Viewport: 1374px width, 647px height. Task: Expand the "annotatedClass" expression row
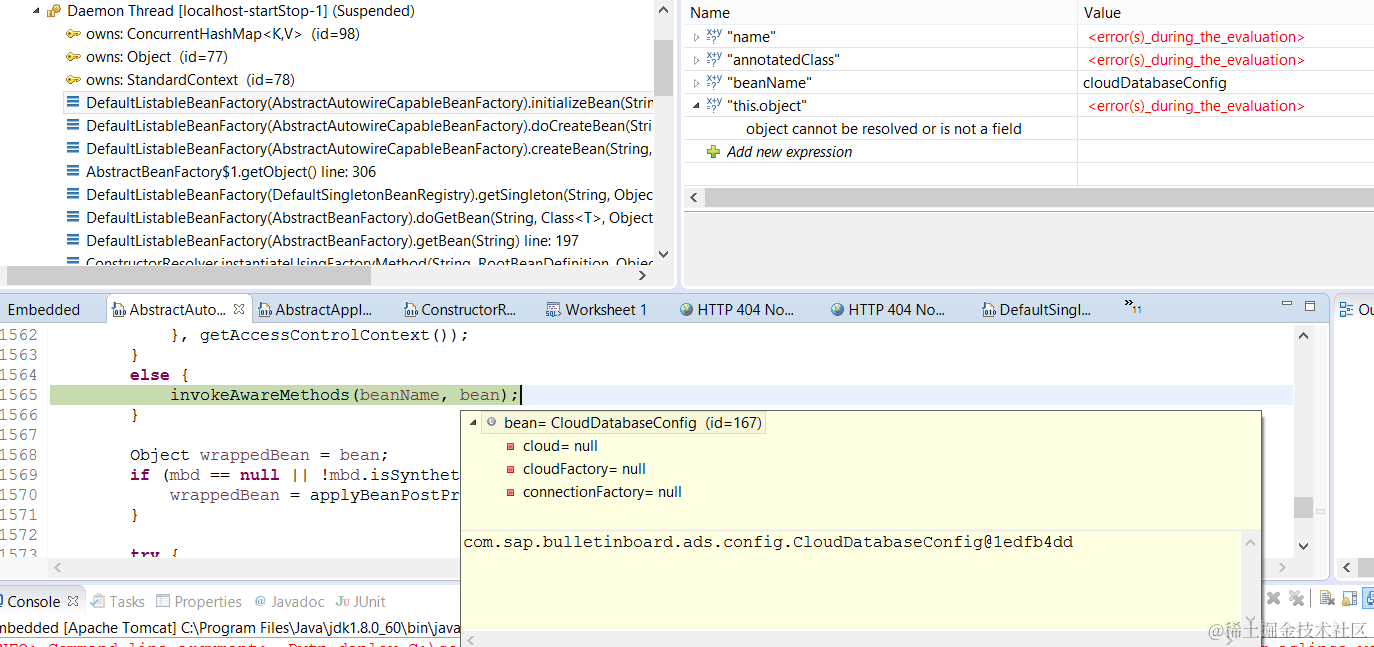[697, 60]
